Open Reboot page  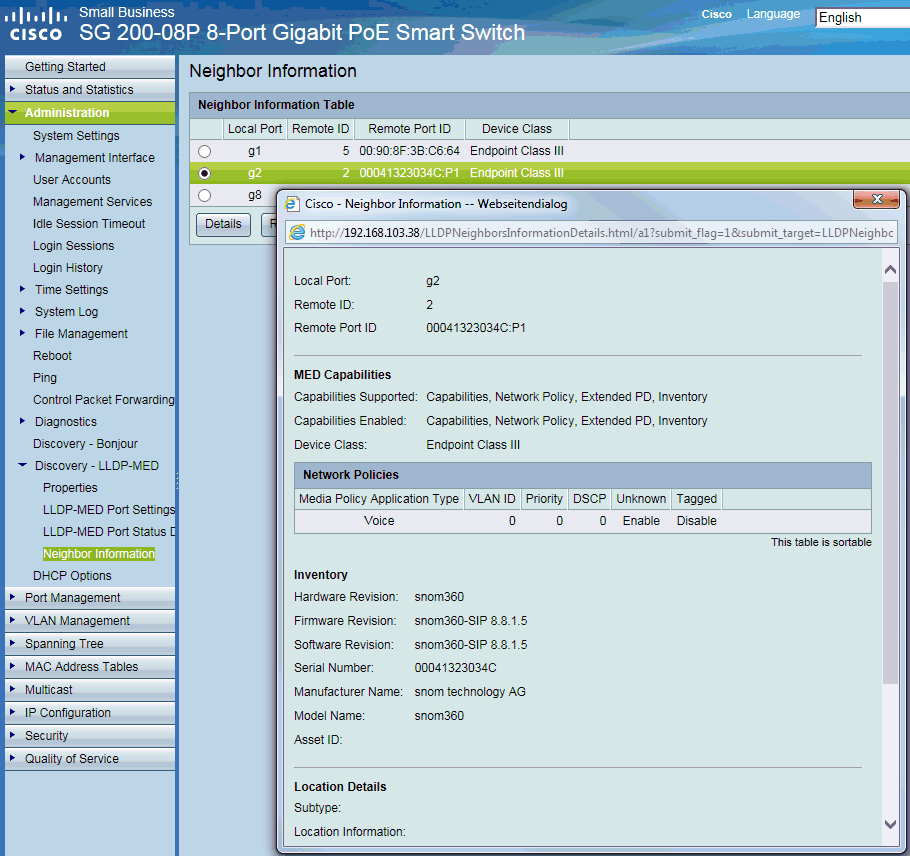pos(52,356)
